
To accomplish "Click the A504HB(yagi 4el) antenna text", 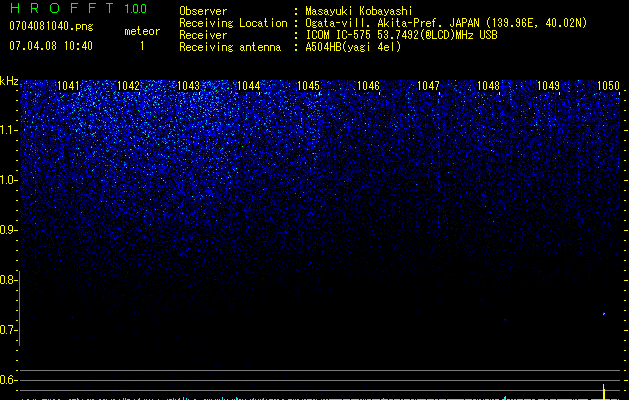I will click(353, 47).
